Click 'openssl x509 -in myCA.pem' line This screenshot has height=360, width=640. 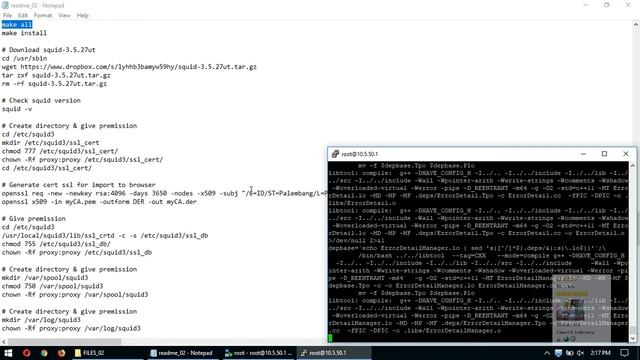[x=99, y=202]
